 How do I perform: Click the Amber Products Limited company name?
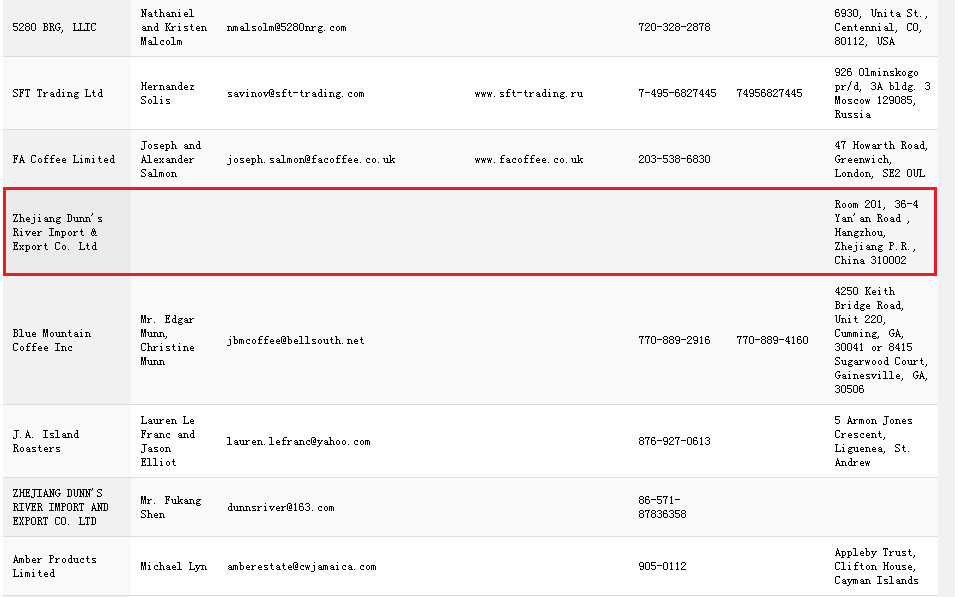click(x=54, y=567)
